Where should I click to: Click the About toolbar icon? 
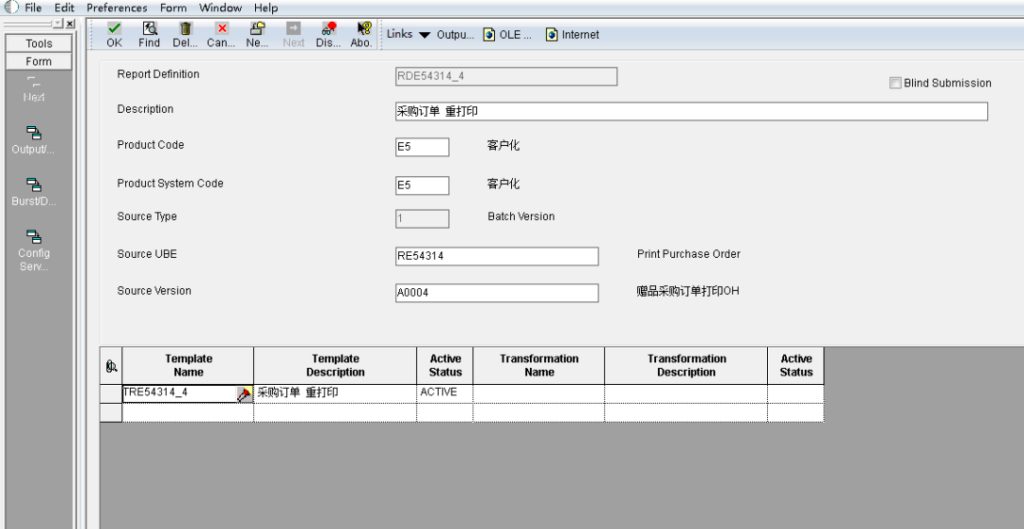(364, 29)
